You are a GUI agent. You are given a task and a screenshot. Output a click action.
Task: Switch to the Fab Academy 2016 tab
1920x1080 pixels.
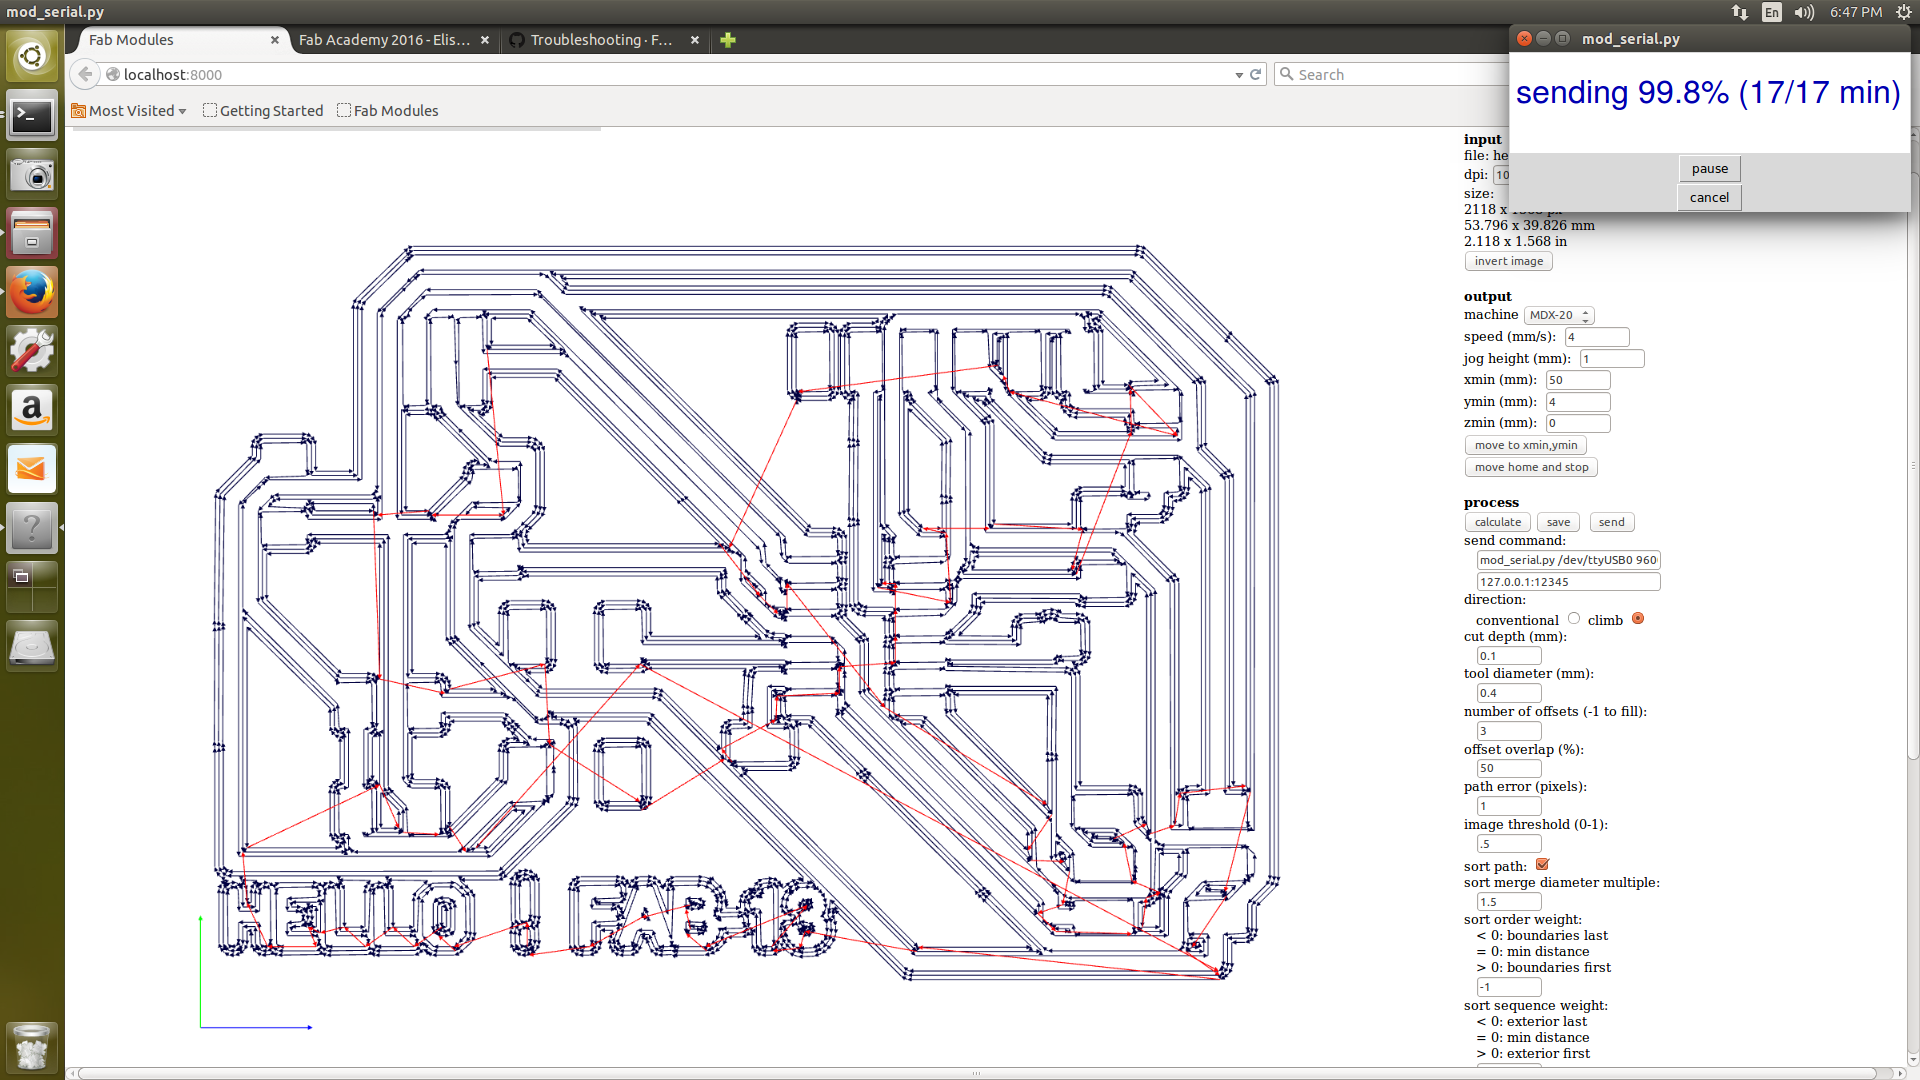click(384, 40)
